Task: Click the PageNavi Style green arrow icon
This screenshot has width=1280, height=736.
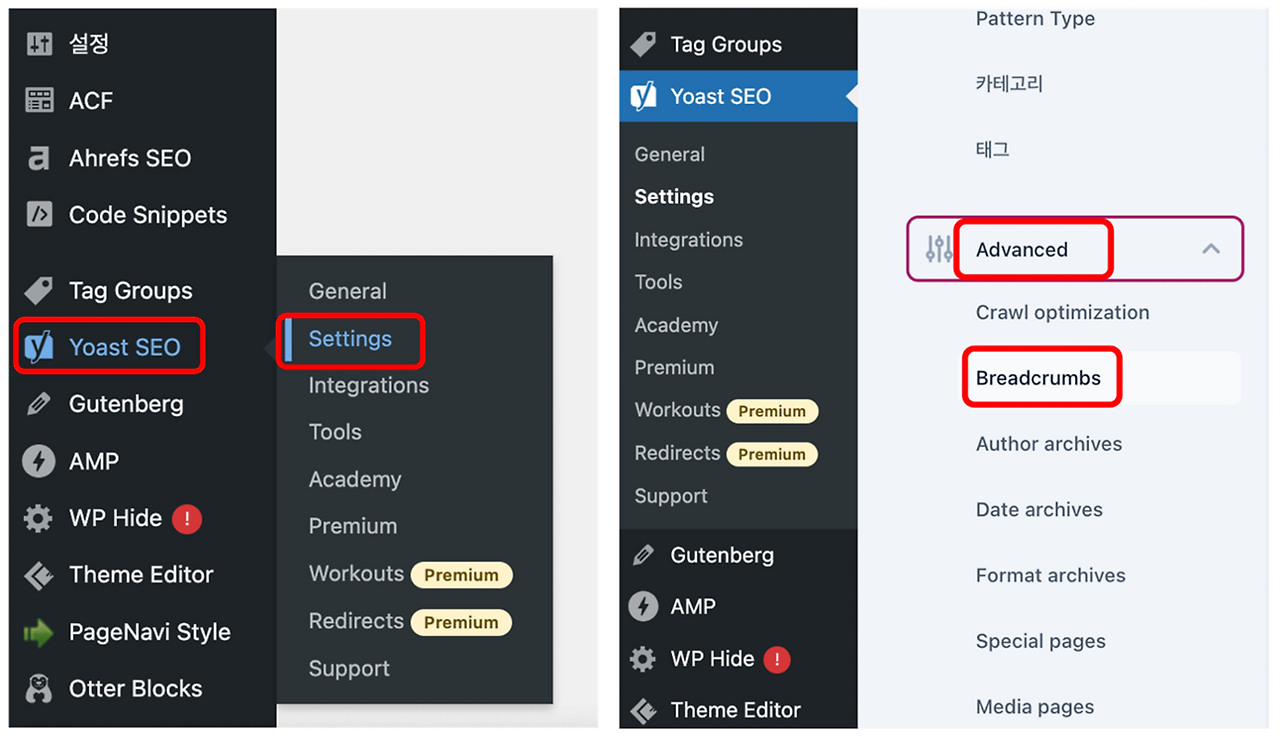Action: pos(39,632)
